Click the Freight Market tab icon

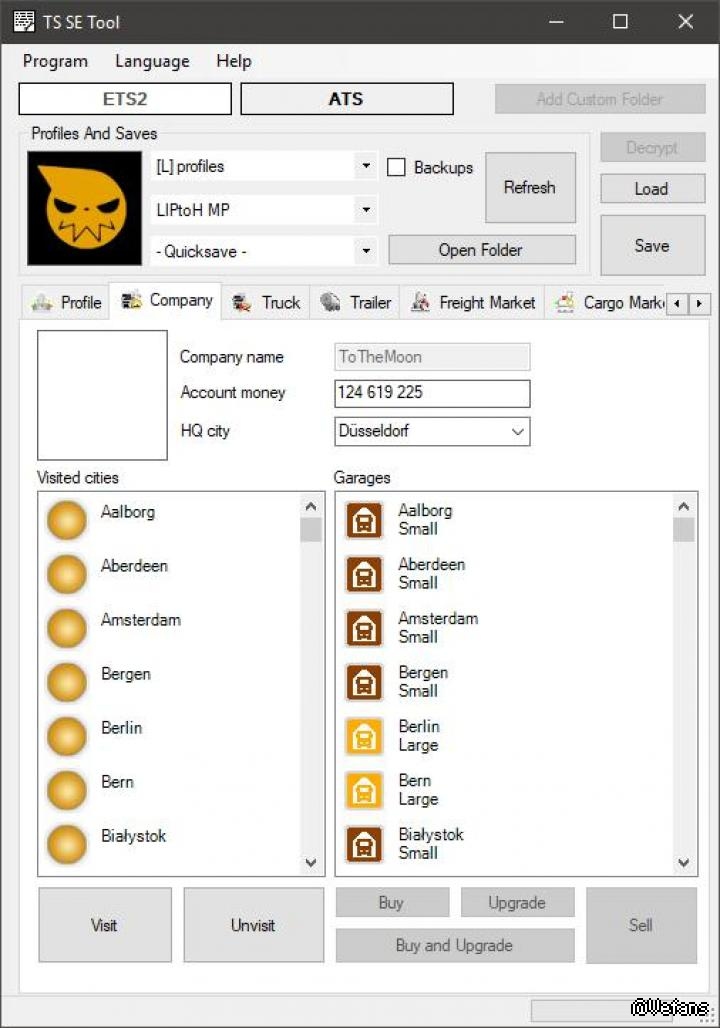[420, 302]
